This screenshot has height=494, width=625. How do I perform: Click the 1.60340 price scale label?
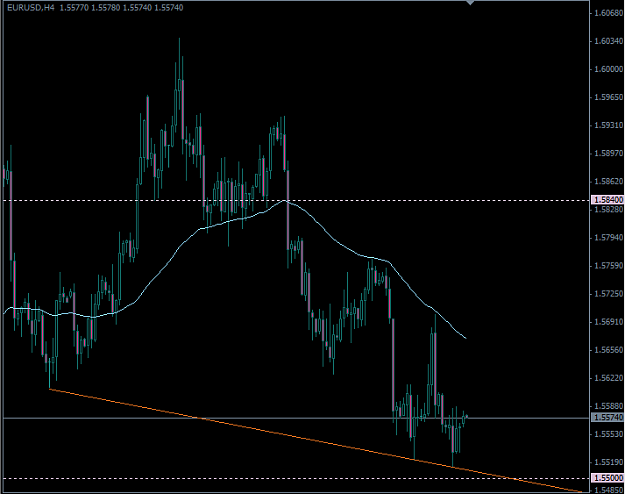point(608,41)
